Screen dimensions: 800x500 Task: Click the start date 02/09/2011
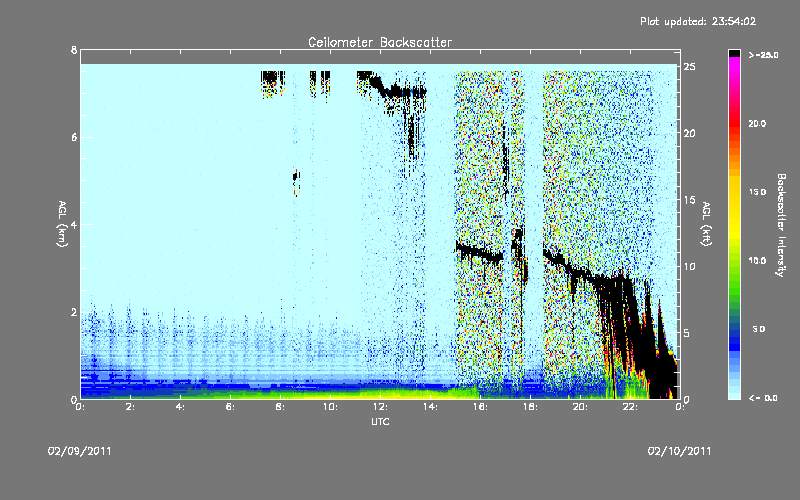point(80,451)
